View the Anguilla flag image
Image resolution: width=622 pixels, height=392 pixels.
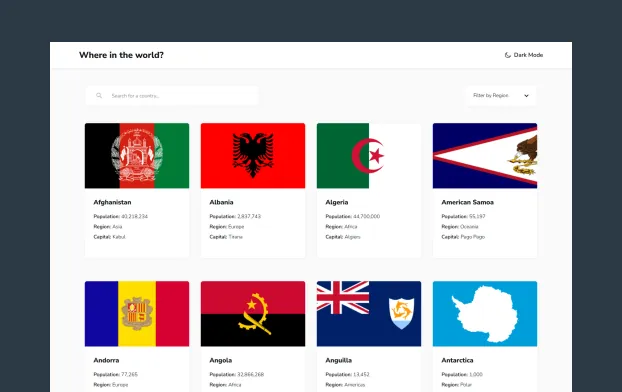(369, 314)
